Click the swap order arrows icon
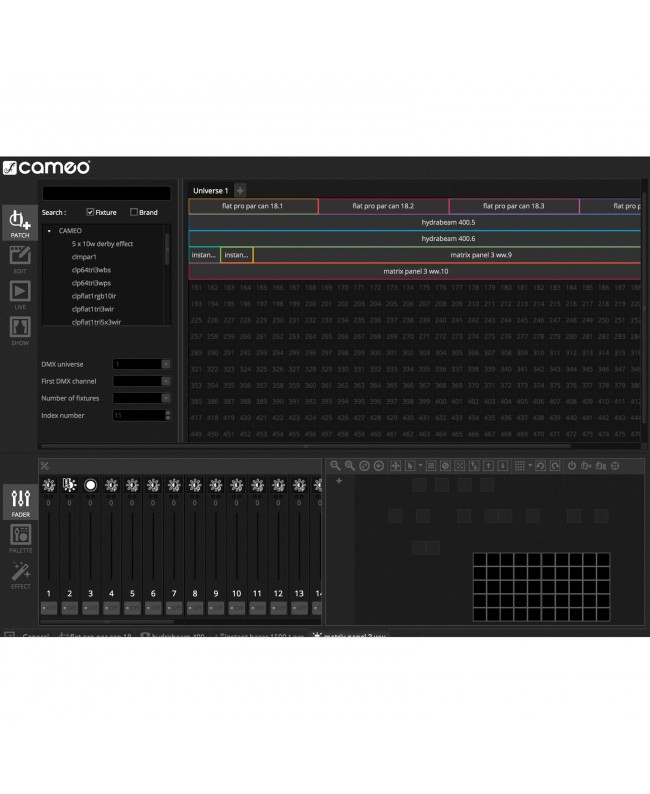Screen dimensions: 650x794 [474, 466]
